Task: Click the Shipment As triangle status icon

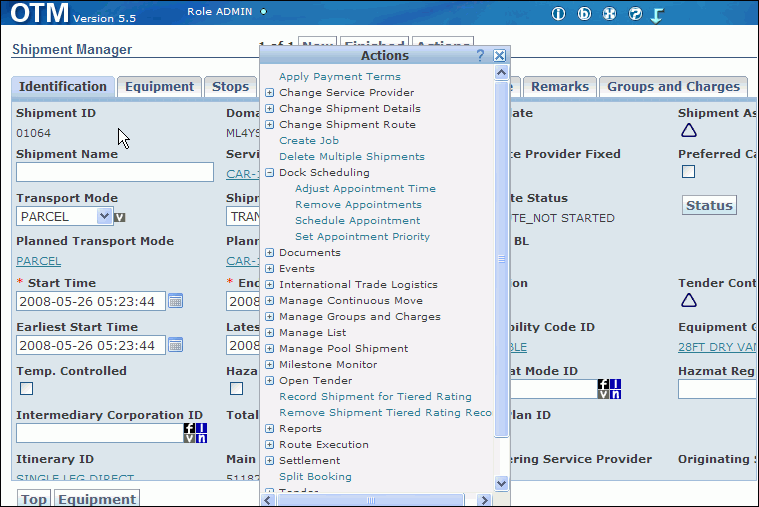Action: [x=689, y=130]
